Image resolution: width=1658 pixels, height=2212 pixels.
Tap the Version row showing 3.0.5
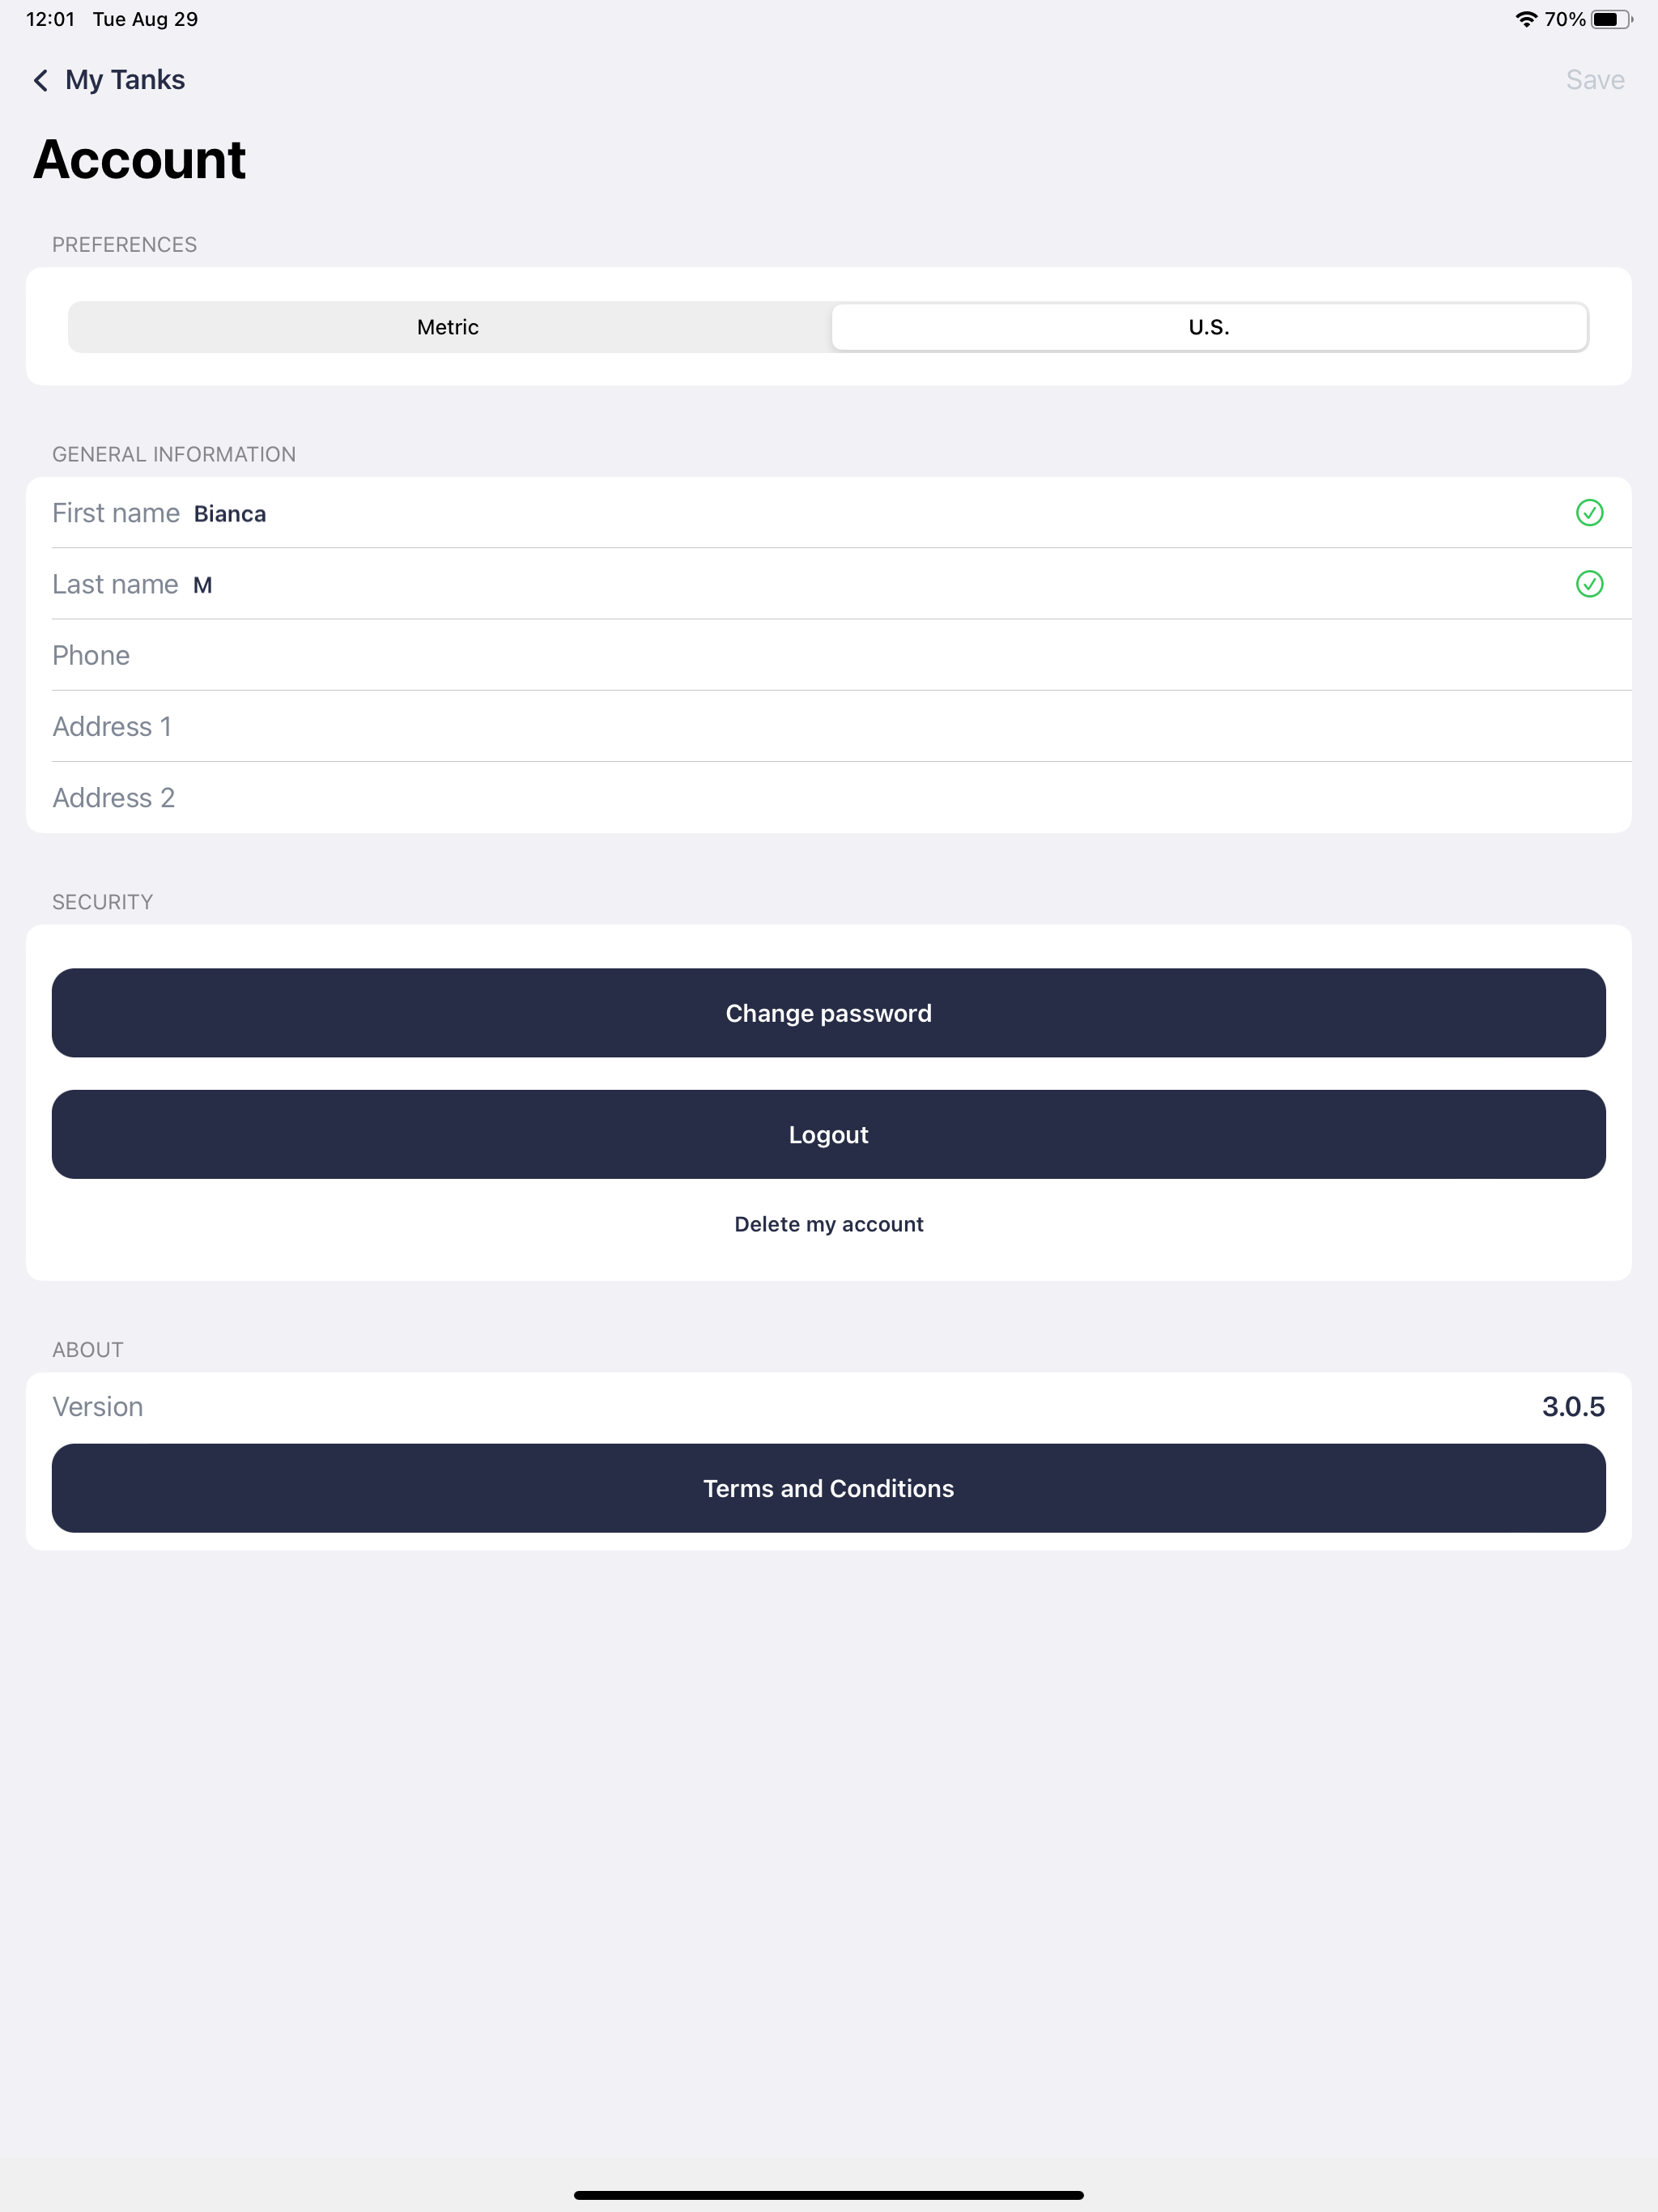828,1406
